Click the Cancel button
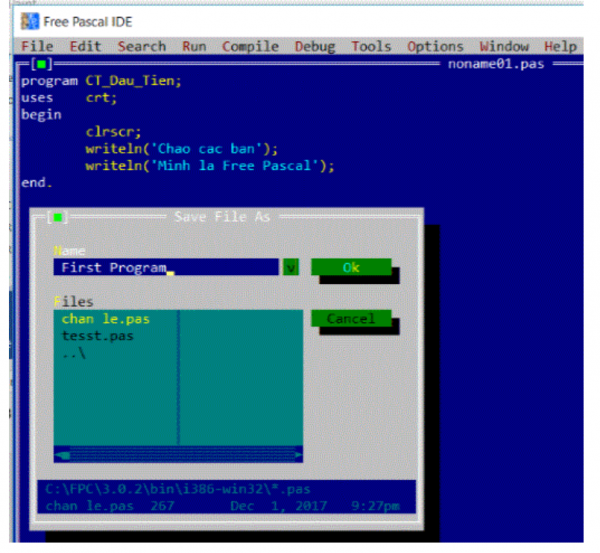 point(351,318)
